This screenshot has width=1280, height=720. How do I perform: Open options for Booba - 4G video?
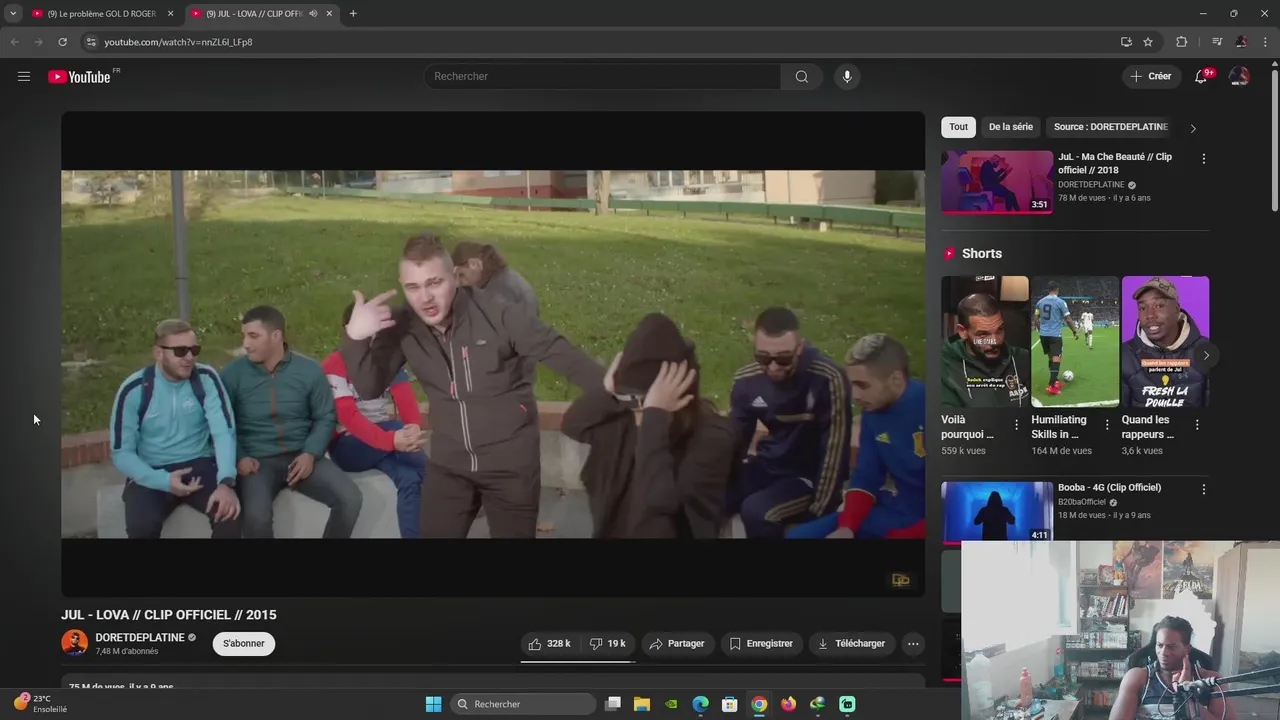tap(1203, 489)
